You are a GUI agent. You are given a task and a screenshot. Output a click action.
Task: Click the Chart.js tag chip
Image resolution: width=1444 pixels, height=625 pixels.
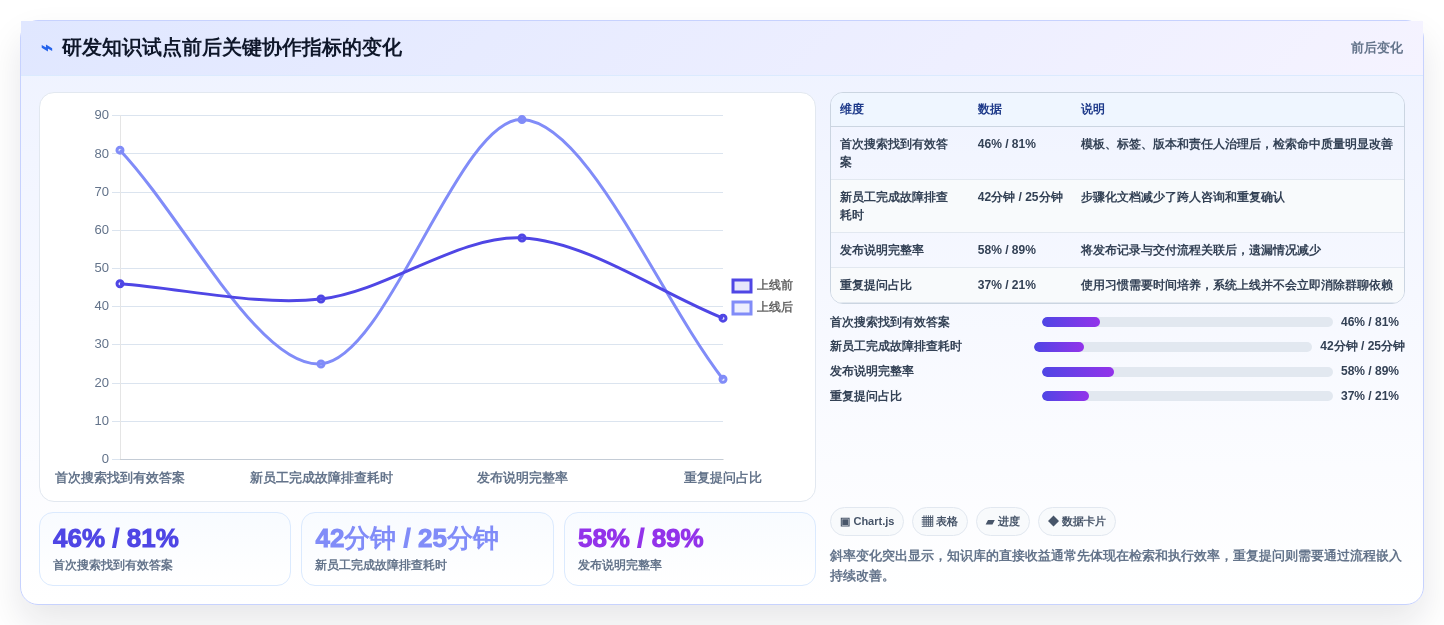click(x=867, y=522)
